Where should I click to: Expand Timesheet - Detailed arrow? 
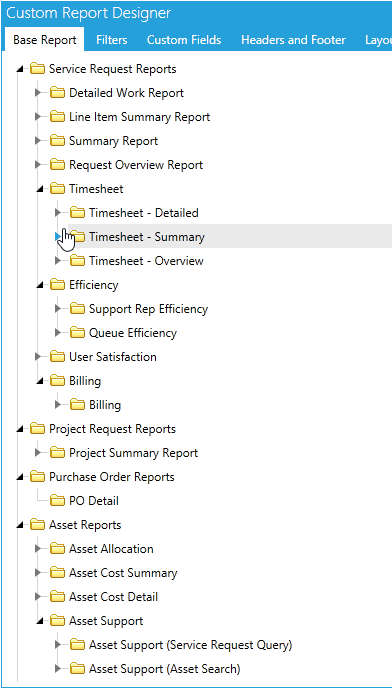pyautogui.click(x=58, y=213)
